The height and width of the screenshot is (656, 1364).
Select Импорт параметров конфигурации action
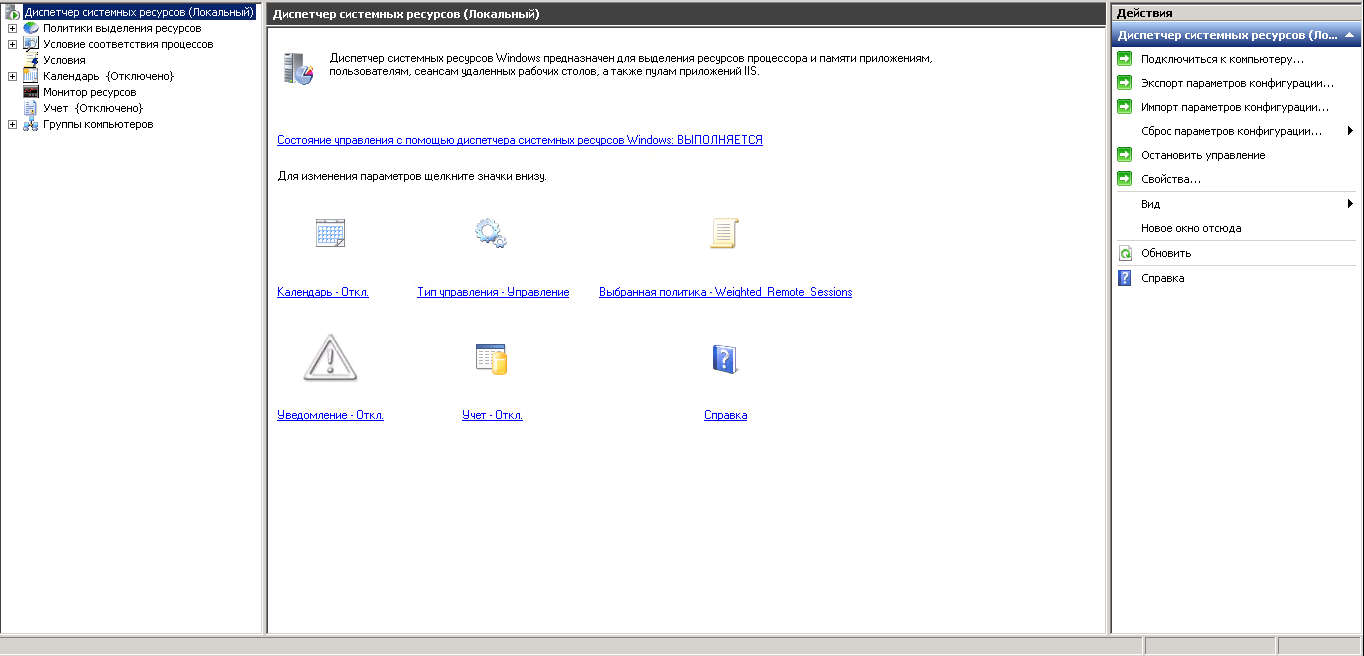1235,107
